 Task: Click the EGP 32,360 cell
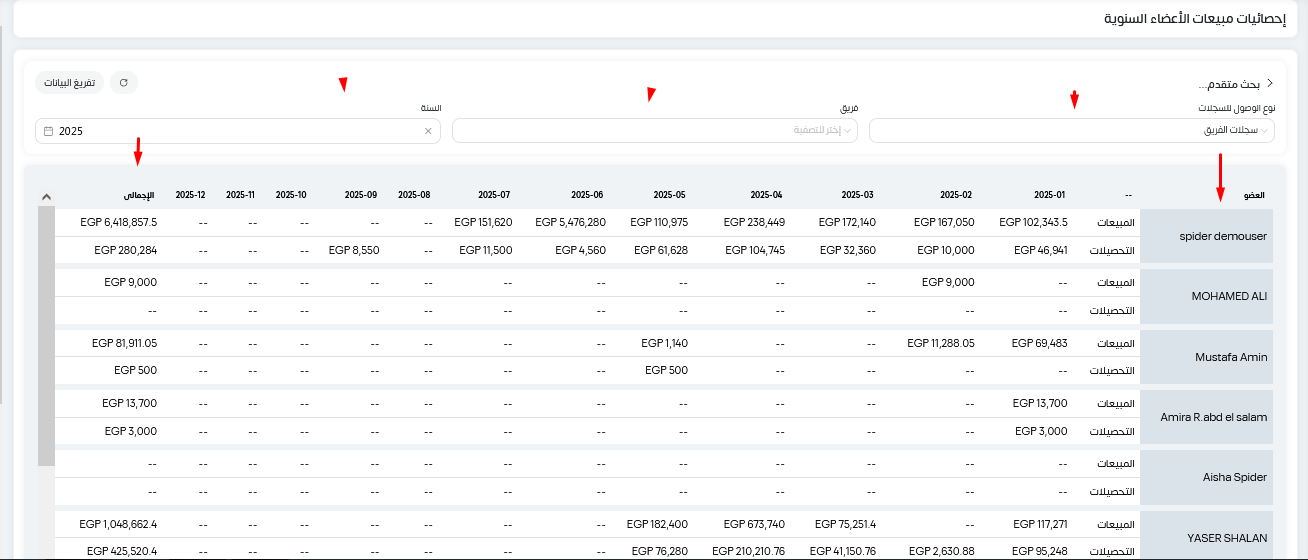(849, 250)
